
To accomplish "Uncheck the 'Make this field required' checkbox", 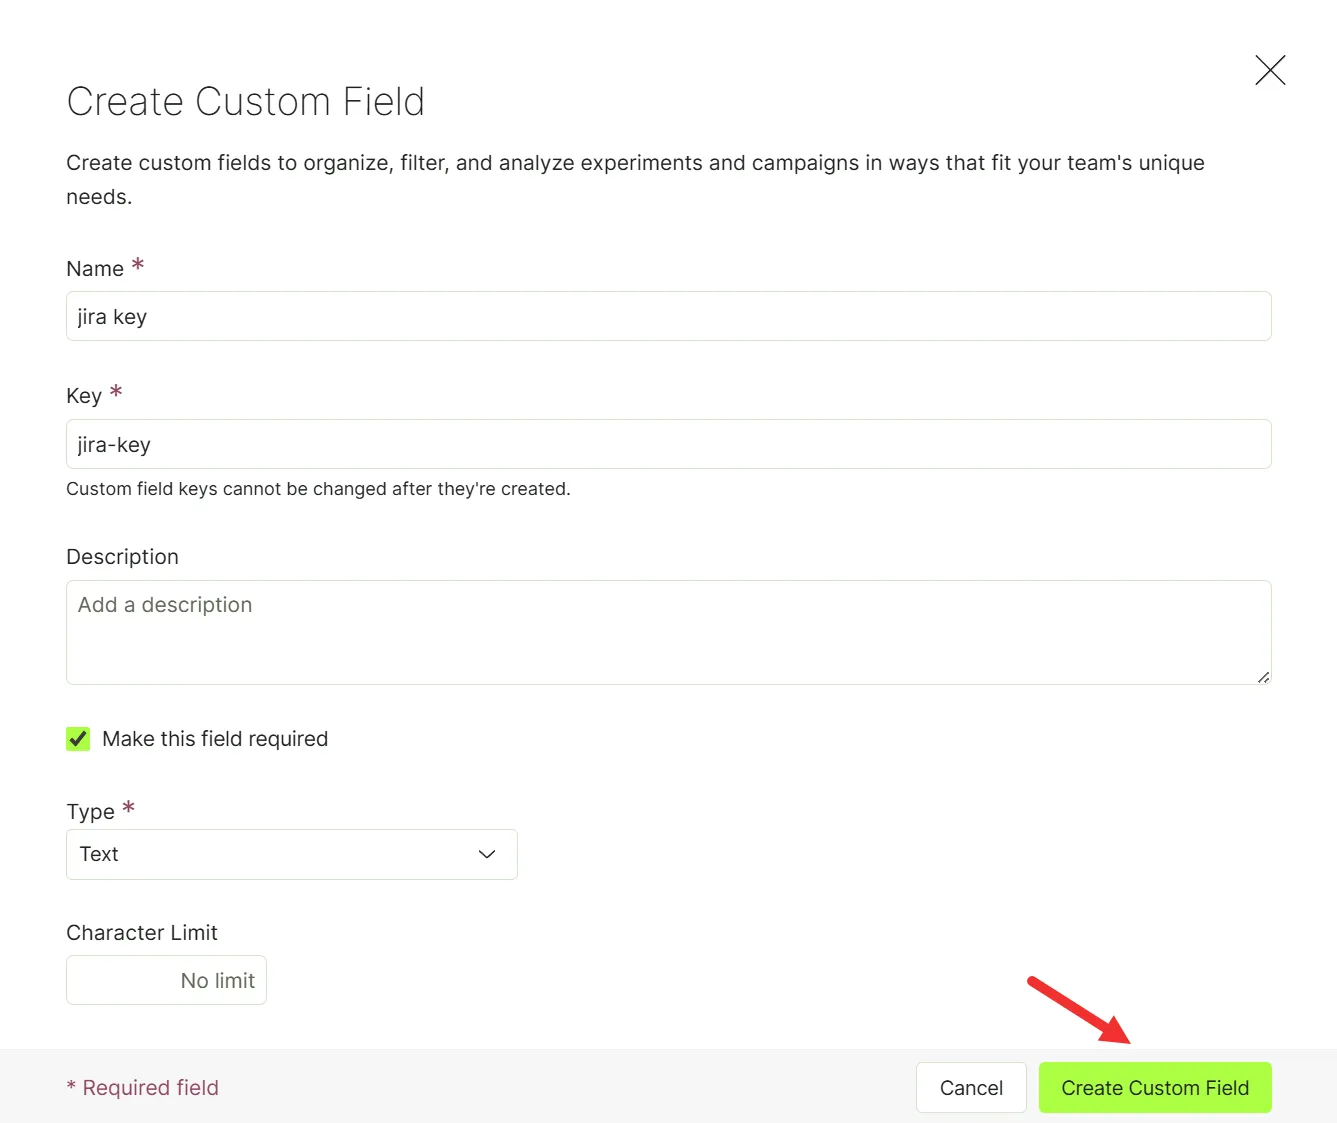I will [x=78, y=739].
